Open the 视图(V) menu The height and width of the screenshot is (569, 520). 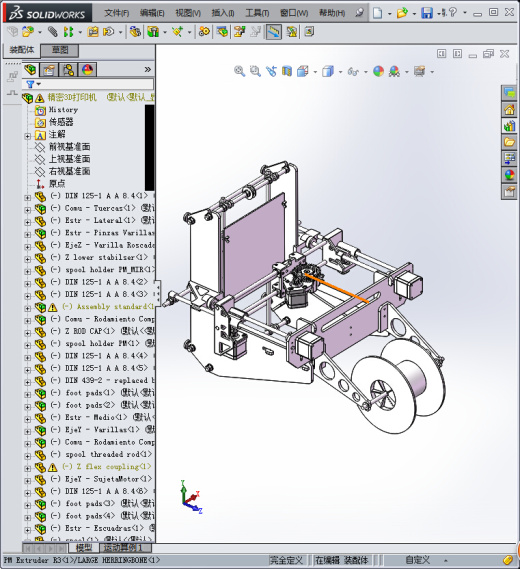(188, 13)
